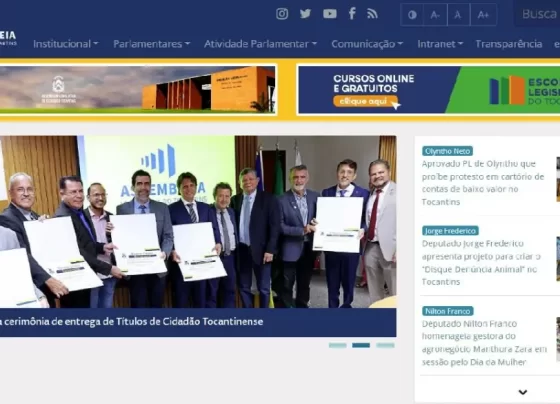This screenshot has width=560, height=404.
Task: Read Nilton Franco homenageia gestora news
Action: [484, 343]
